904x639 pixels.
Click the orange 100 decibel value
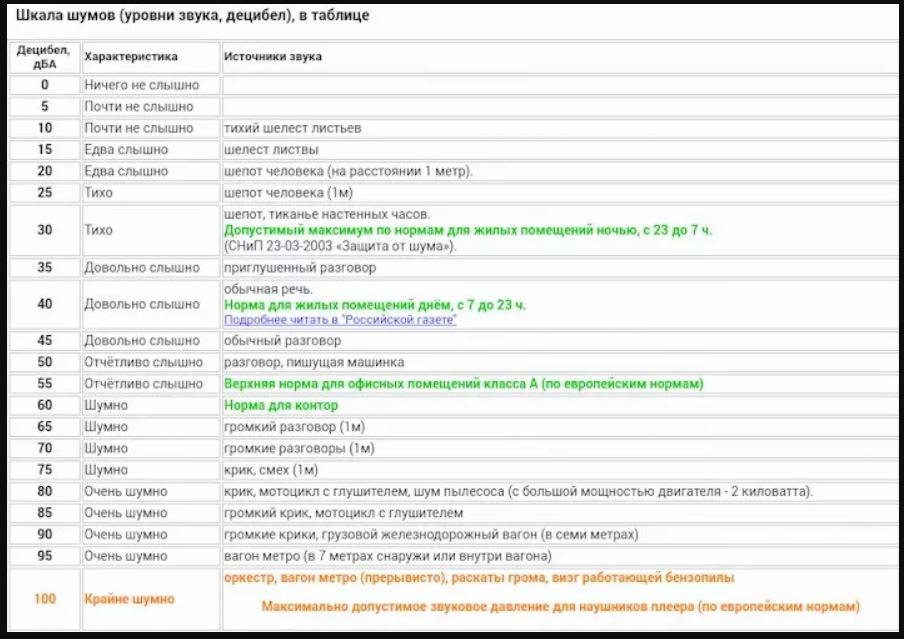44,599
